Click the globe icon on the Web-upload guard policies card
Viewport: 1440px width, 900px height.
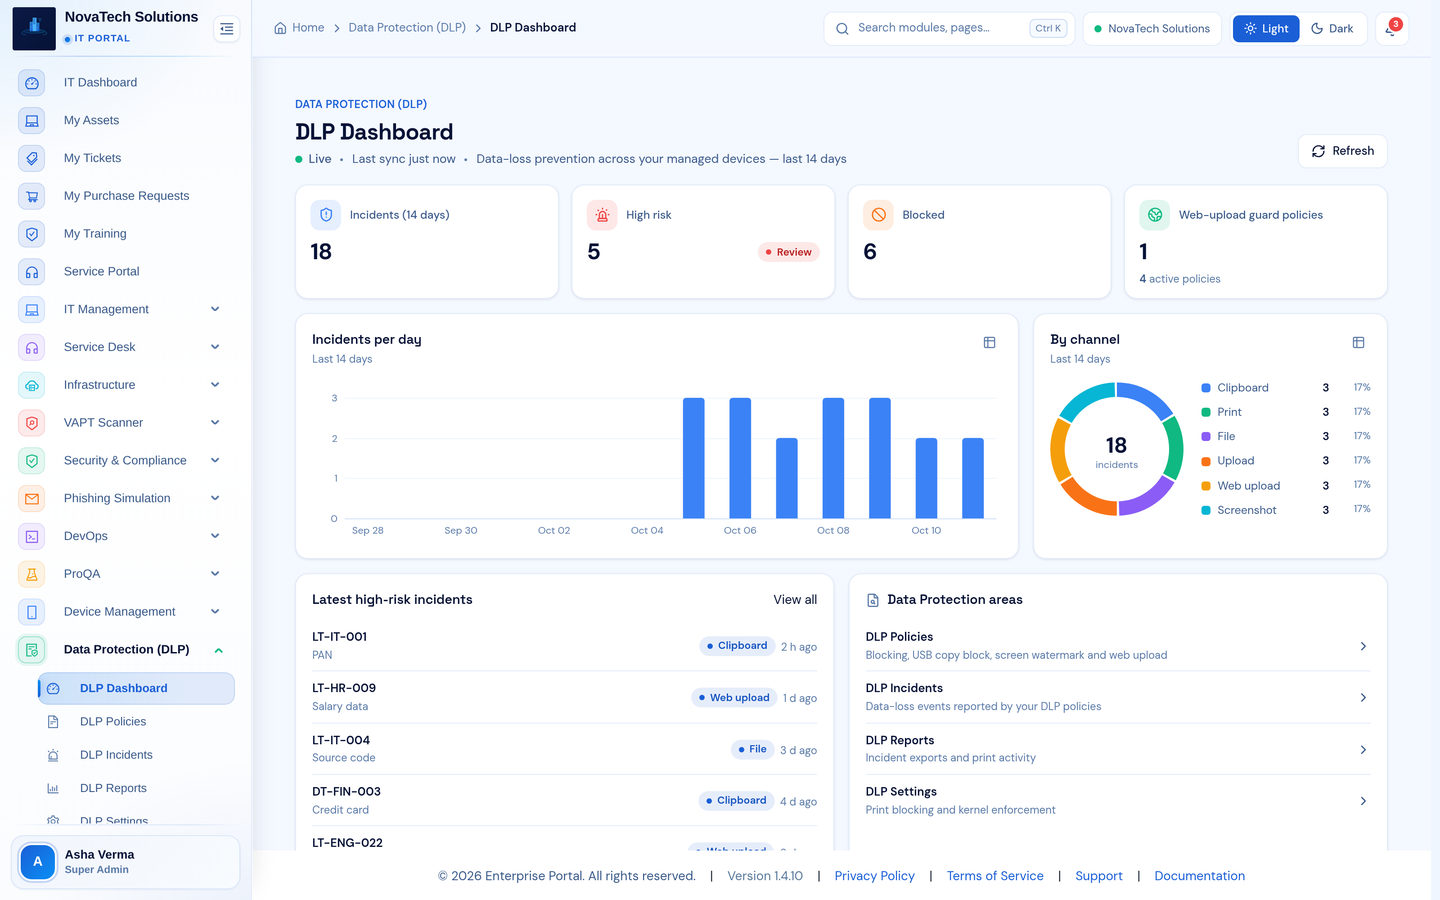(x=1155, y=215)
